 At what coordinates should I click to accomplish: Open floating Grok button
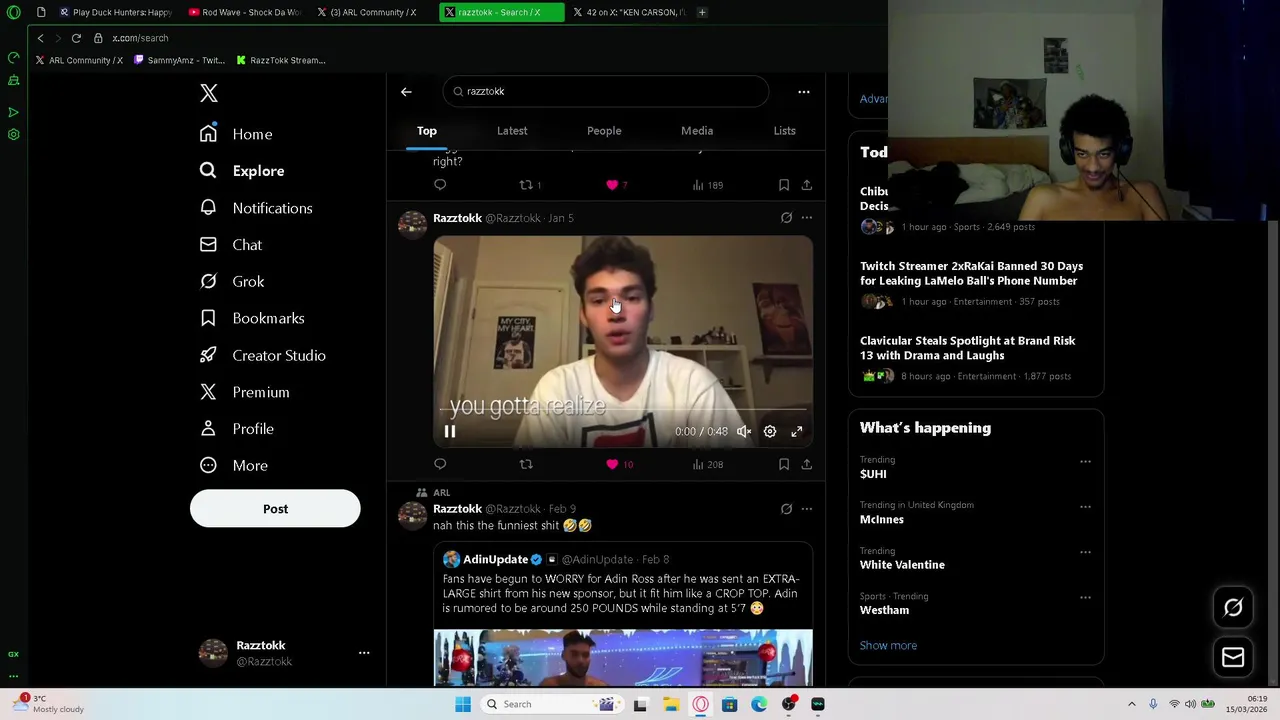1233,608
